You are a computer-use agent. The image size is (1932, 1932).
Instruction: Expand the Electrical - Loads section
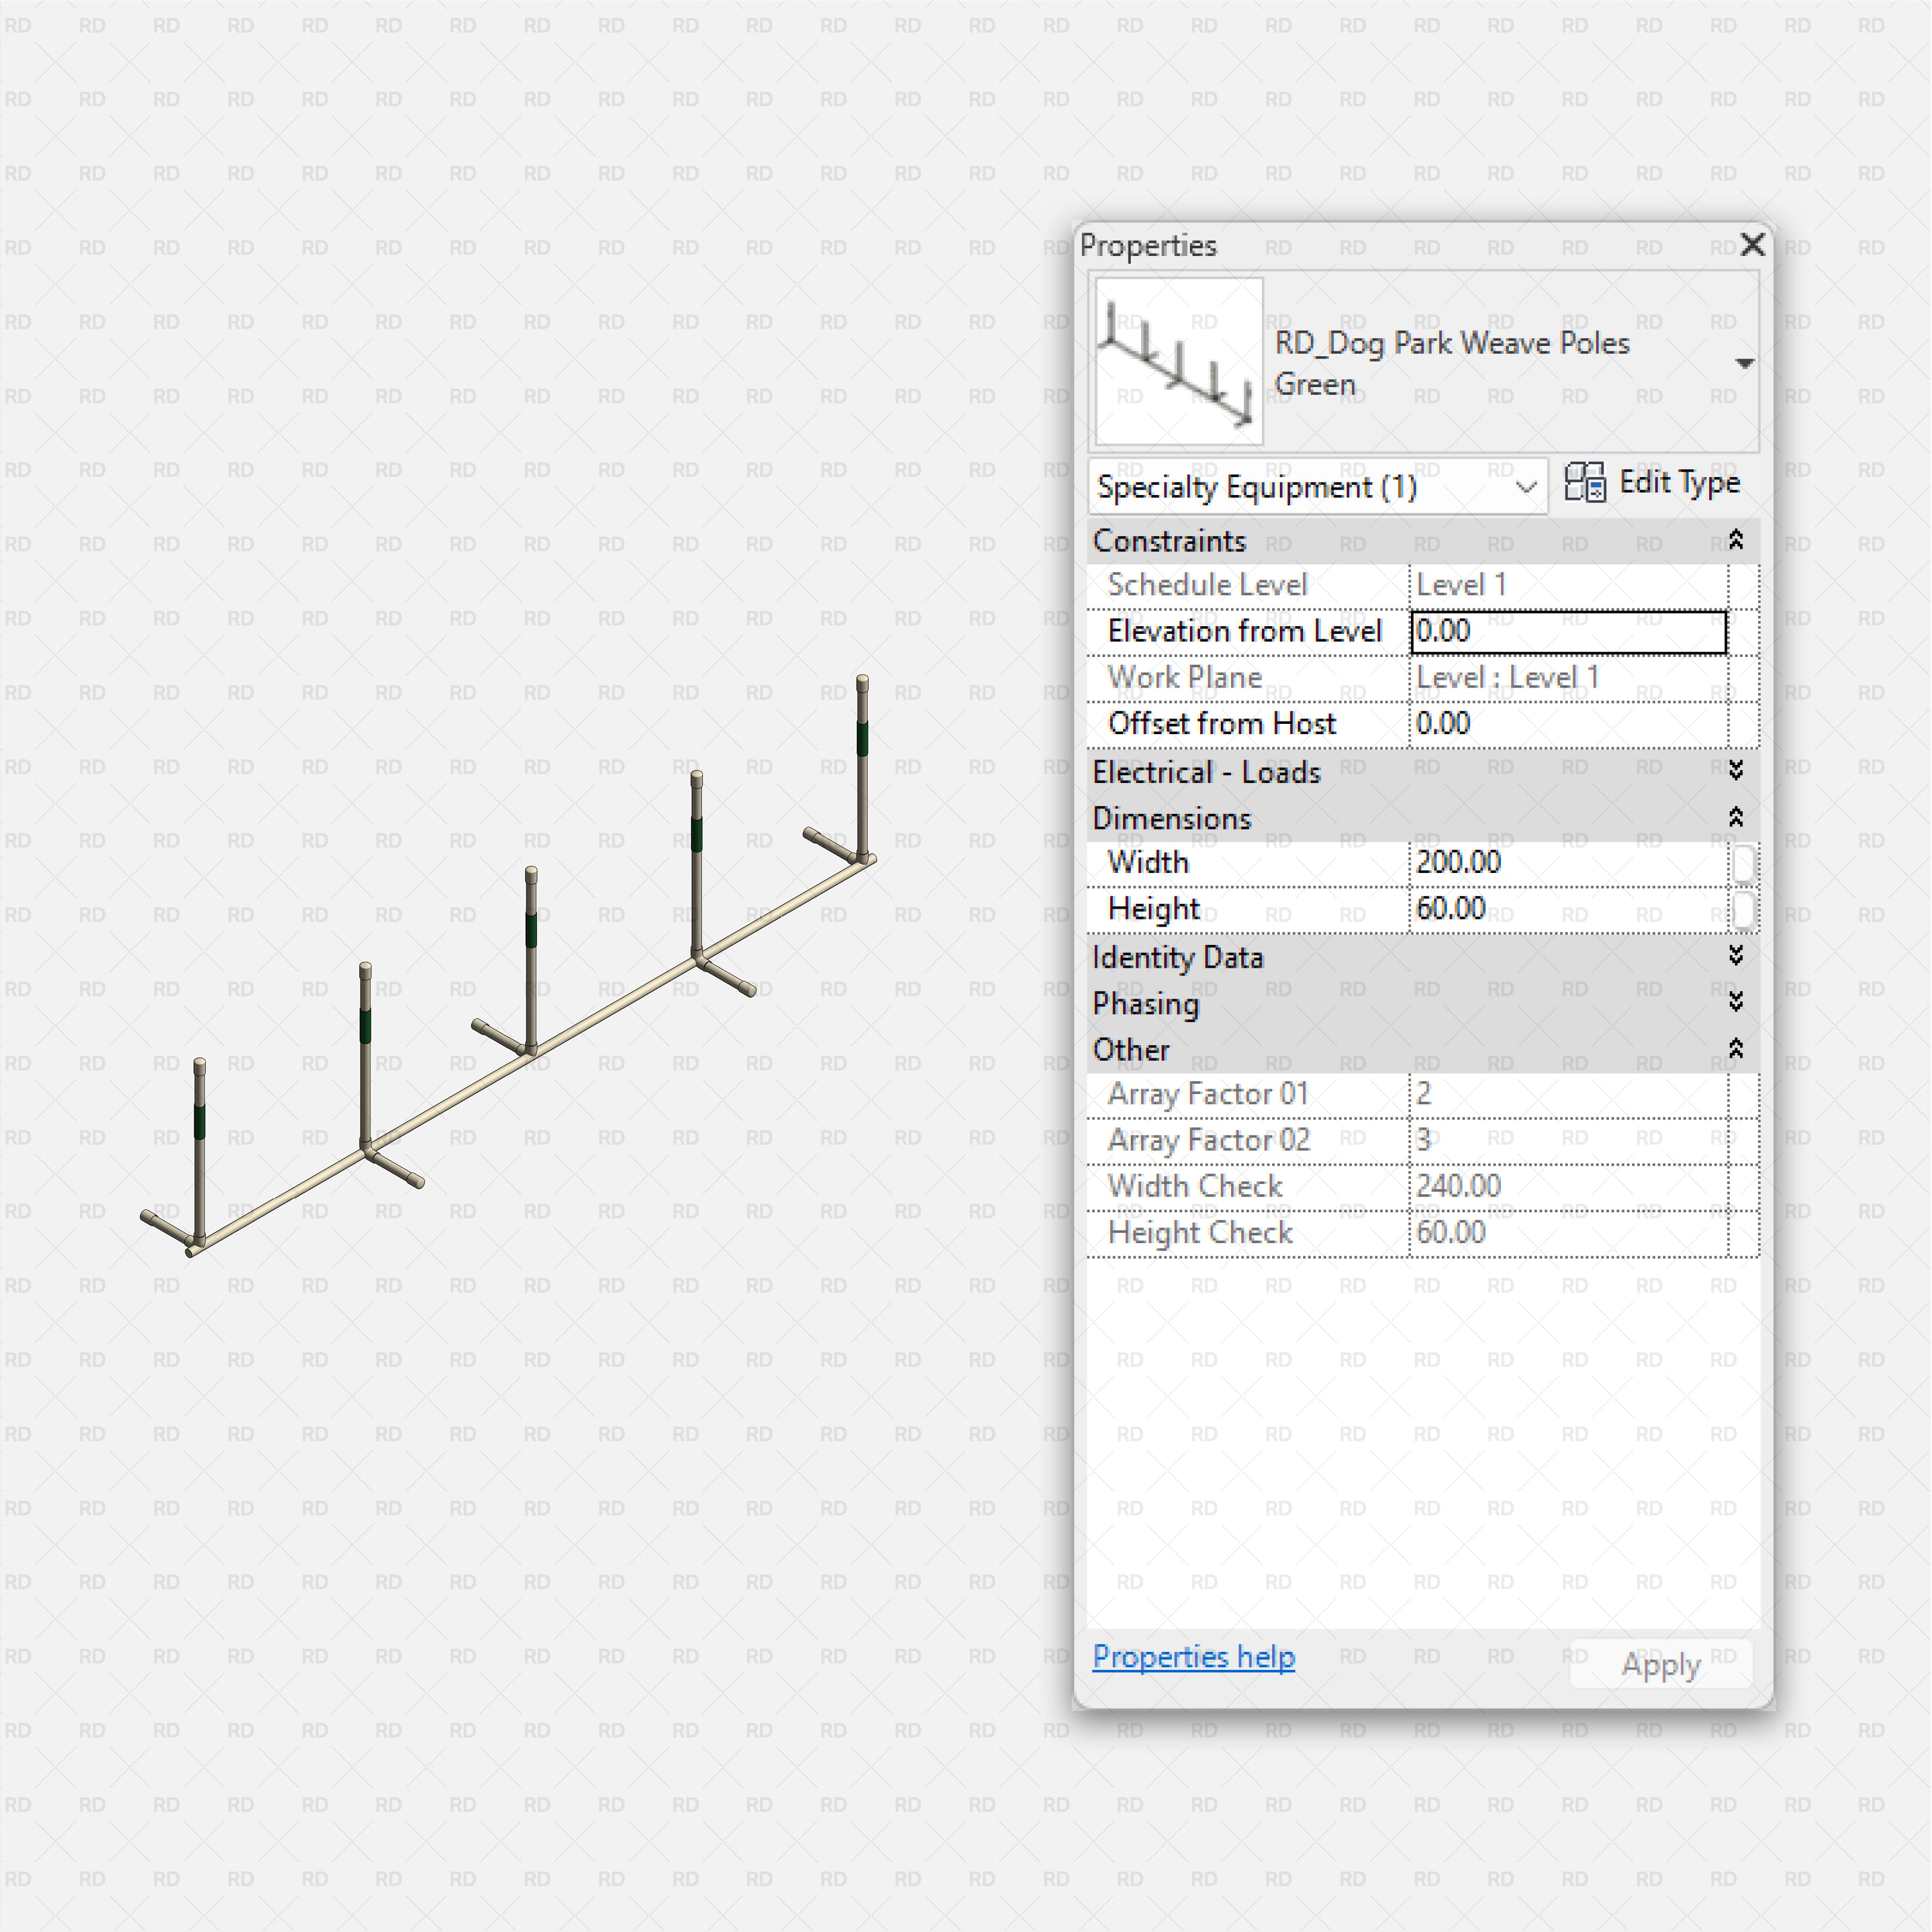(x=1737, y=770)
